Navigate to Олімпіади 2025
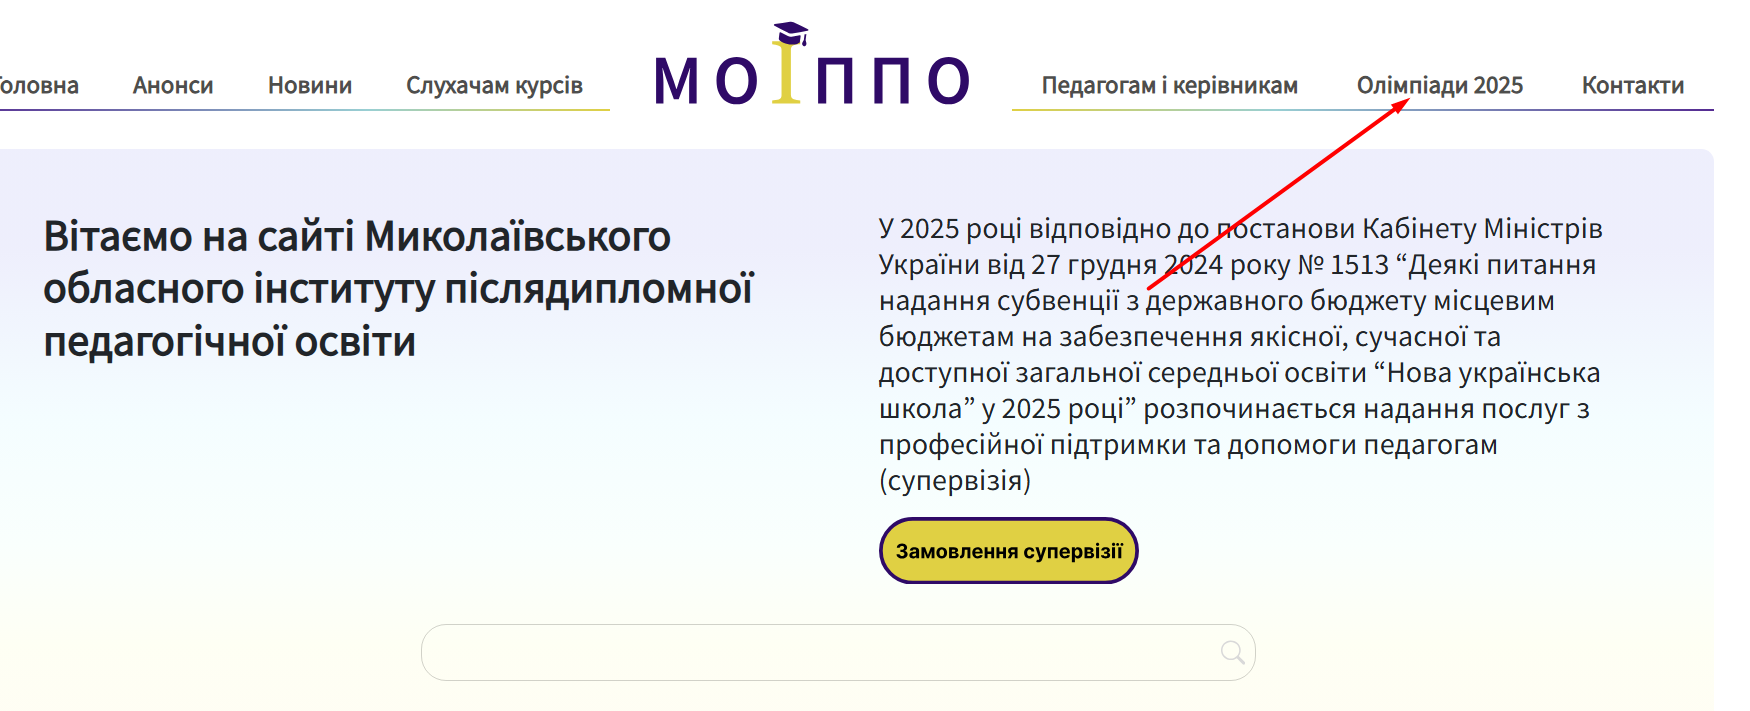Image resolution: width=1750 pixels, height=711 pixels. point(1439,86)
